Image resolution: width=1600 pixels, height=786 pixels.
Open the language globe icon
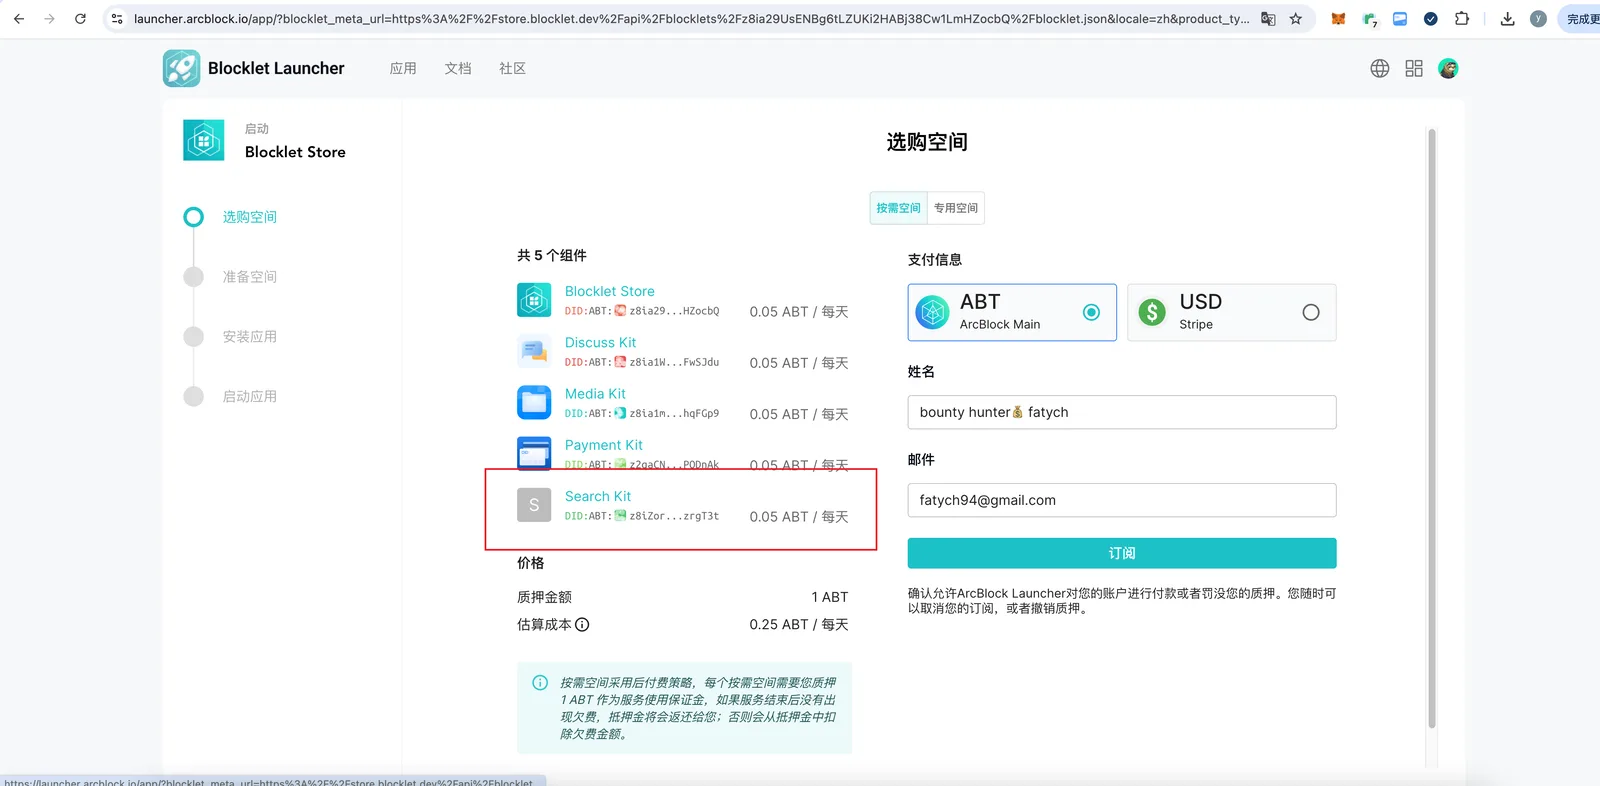[1380, 68]
